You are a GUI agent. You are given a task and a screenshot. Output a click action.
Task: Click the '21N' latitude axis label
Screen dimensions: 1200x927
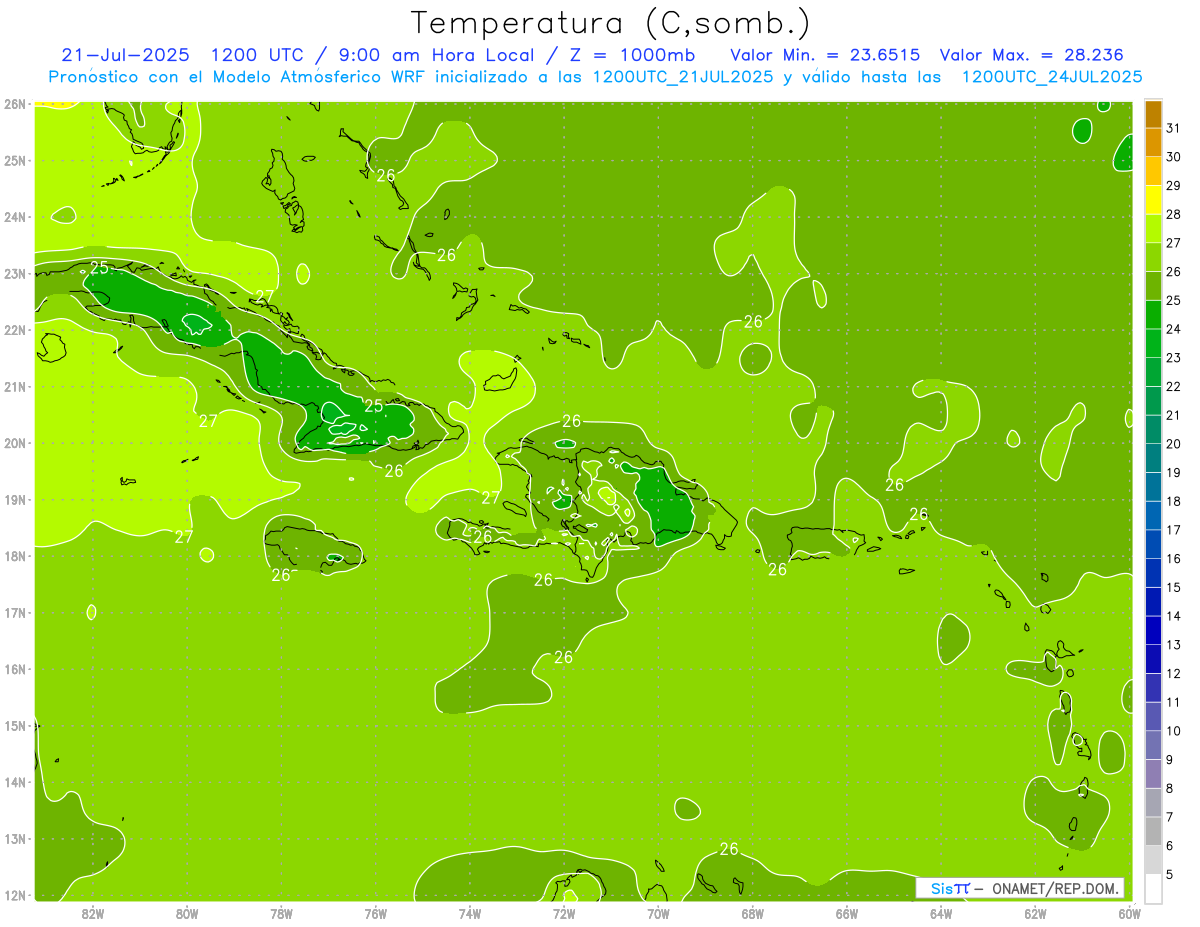tap(14, 386)
